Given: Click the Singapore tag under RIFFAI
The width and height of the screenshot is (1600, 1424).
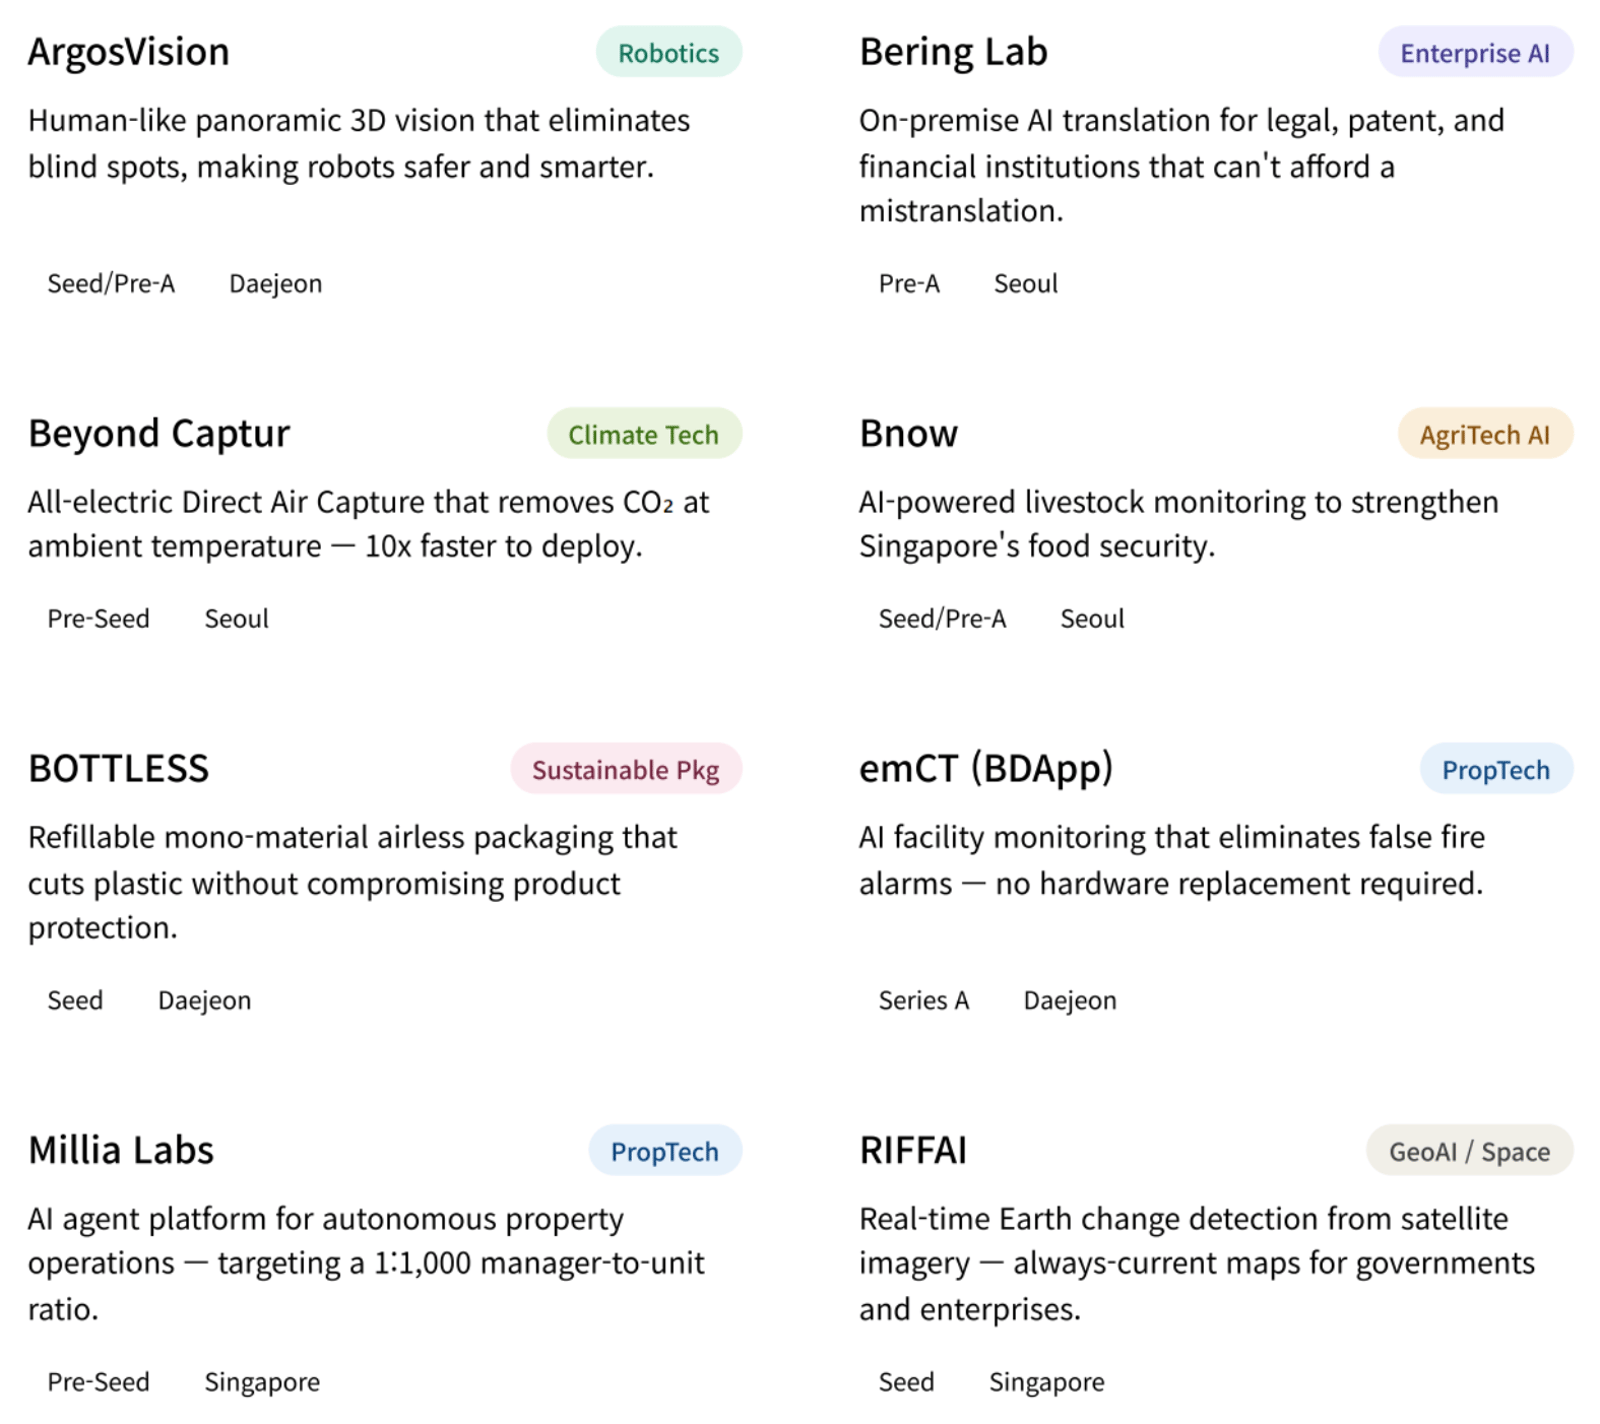Looking at the screenshot, I should coord(1046,1383).
